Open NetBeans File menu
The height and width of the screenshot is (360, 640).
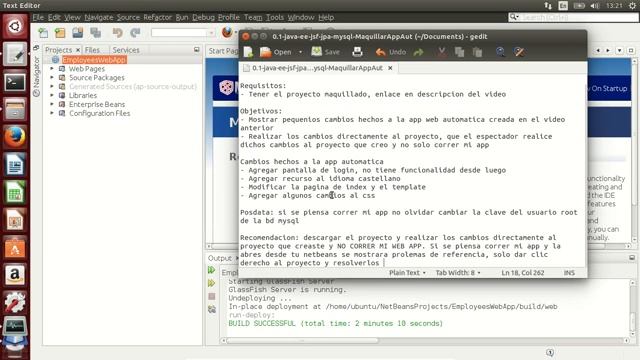(38, 18)
